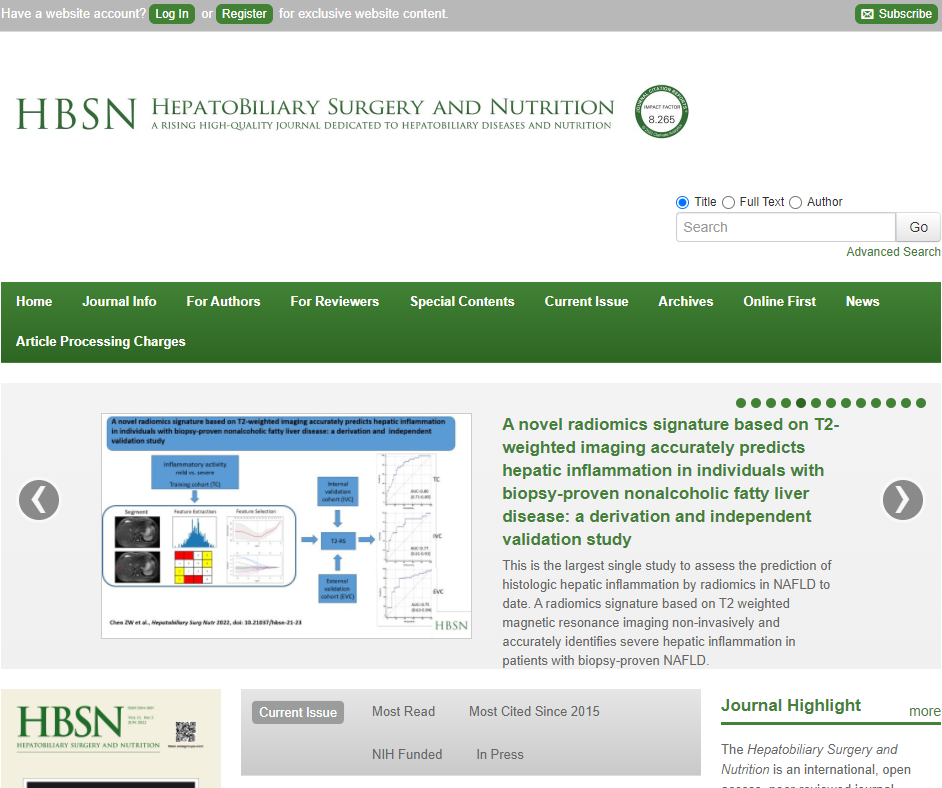Open the For Reviewers menu
Viewport: 942px width, 788px height.
[335, 302]
